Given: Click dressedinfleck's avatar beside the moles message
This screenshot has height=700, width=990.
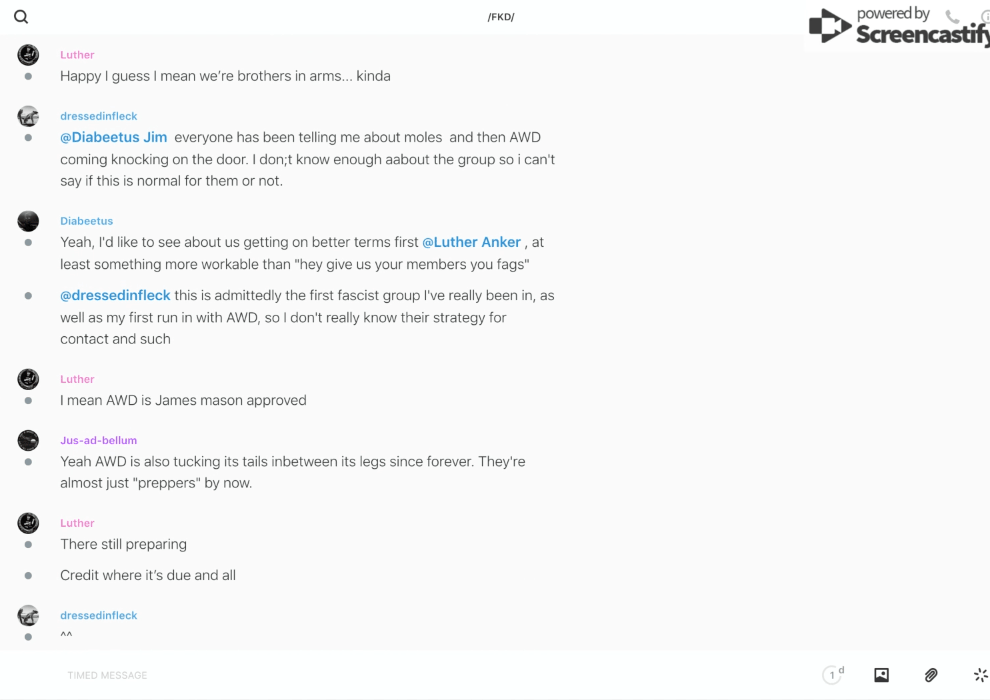Looking at the screenshot, I should click(28, 116).
